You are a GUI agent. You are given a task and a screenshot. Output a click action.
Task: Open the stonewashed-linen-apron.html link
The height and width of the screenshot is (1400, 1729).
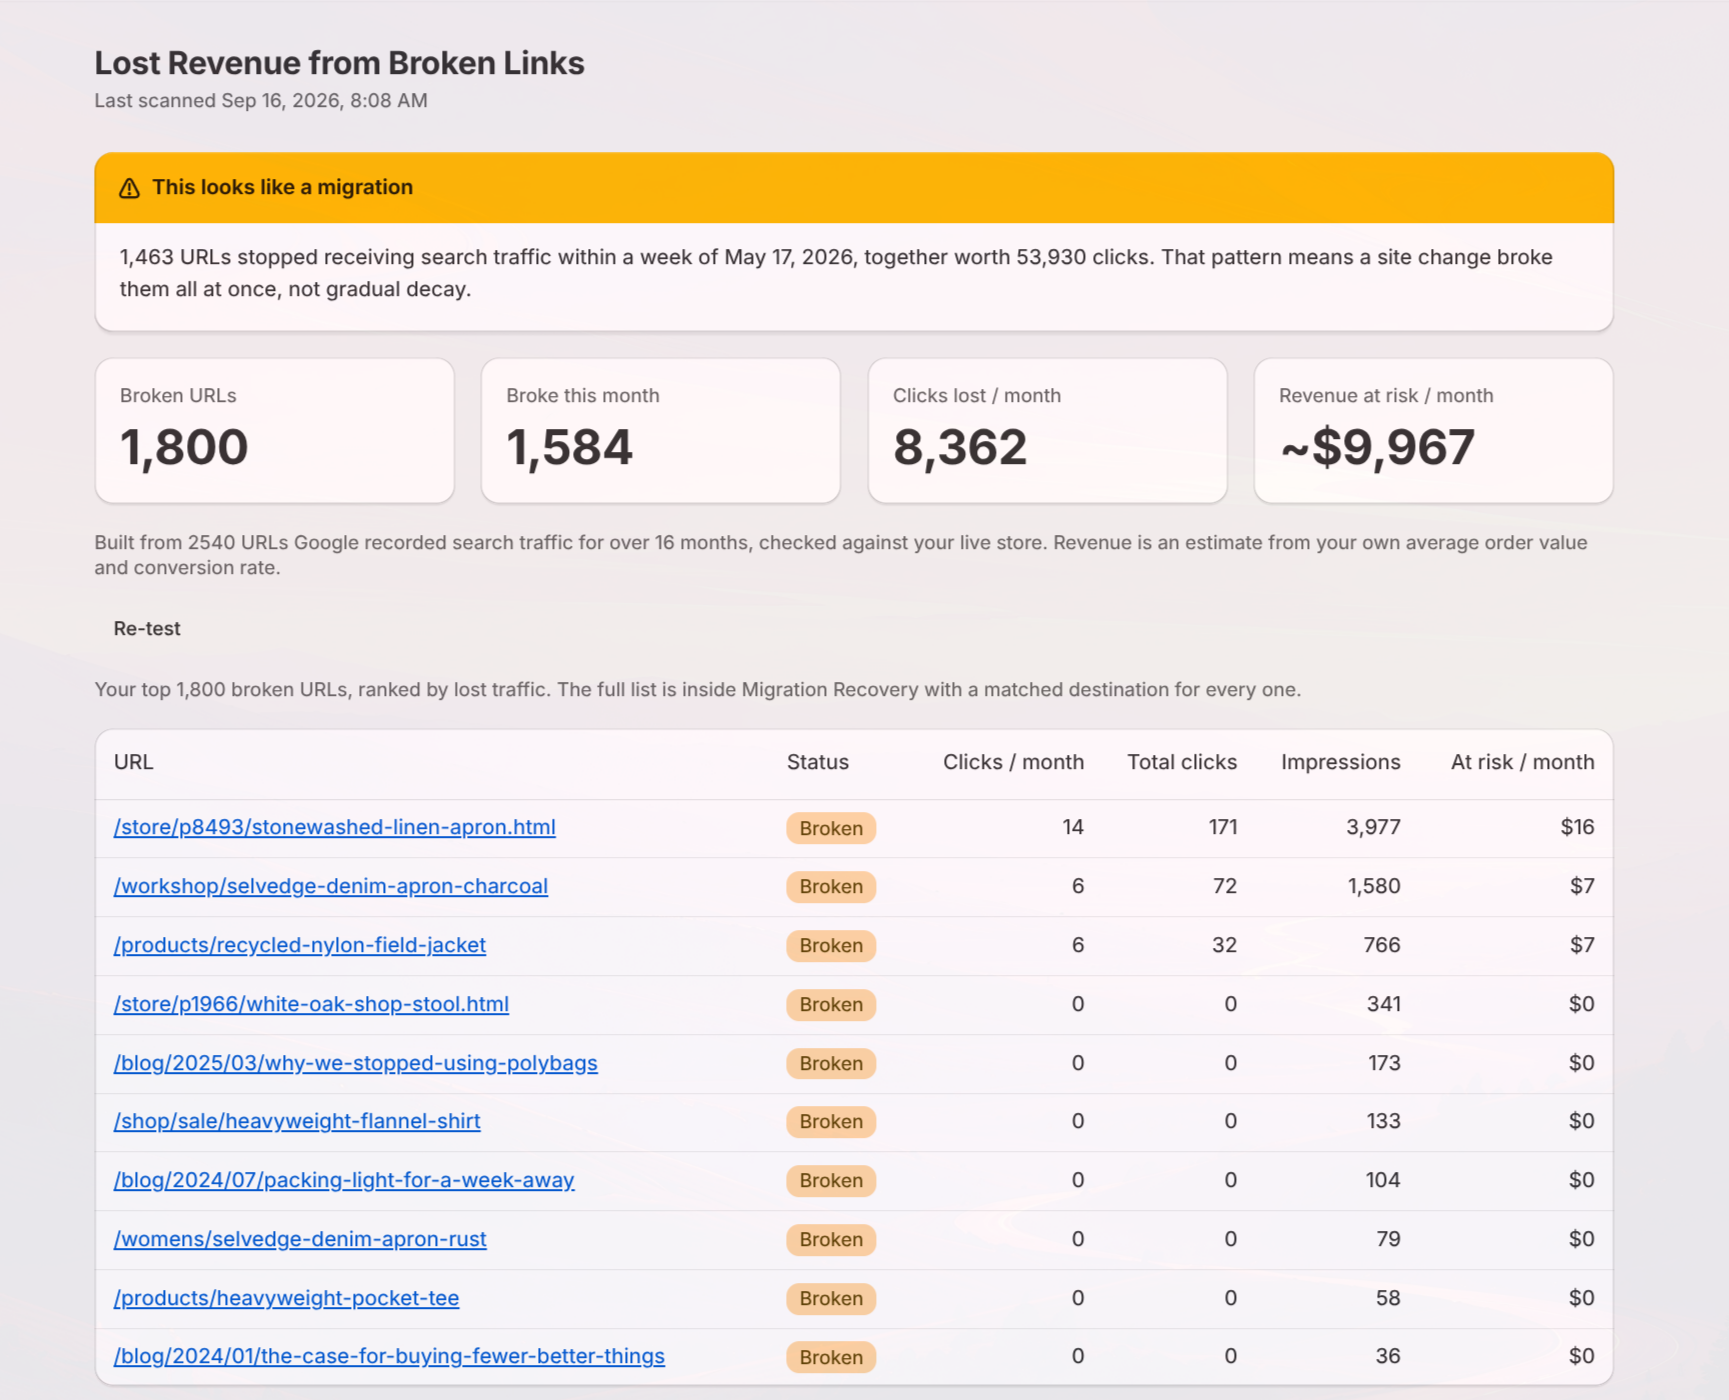coord(334,827)
